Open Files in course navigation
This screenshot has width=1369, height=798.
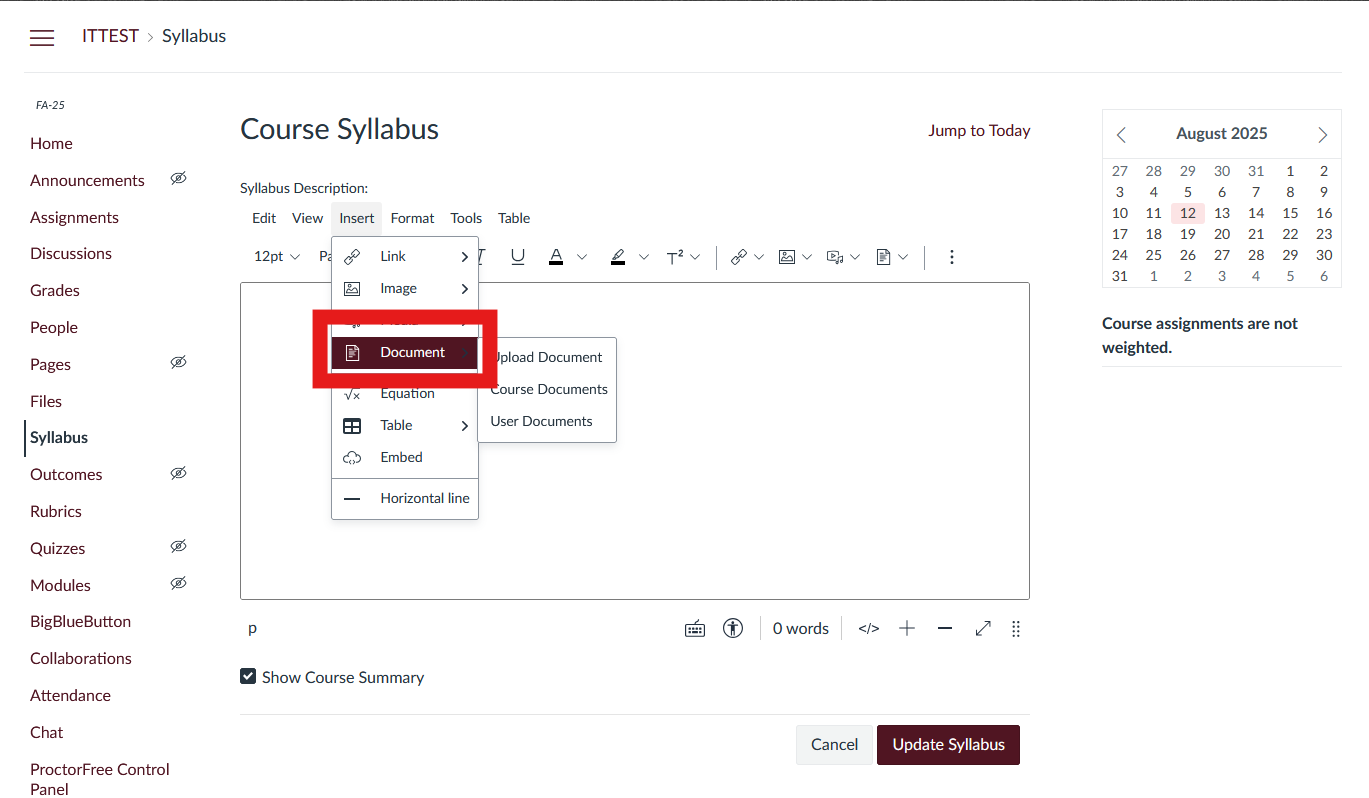pyautogui.click(x=46, y=401)
